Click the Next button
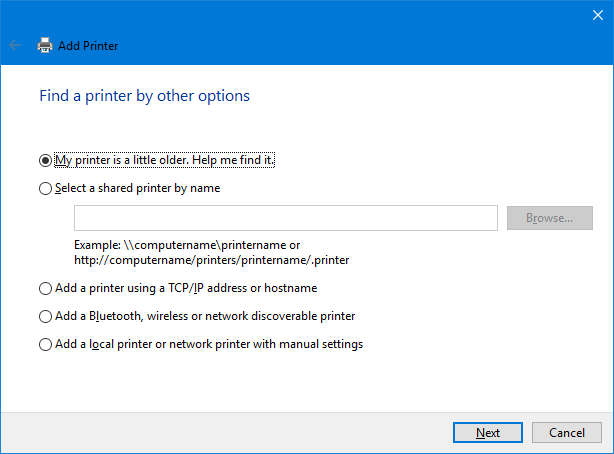The width and height of the screenshot is (614, 454). [x=488, y=432]
